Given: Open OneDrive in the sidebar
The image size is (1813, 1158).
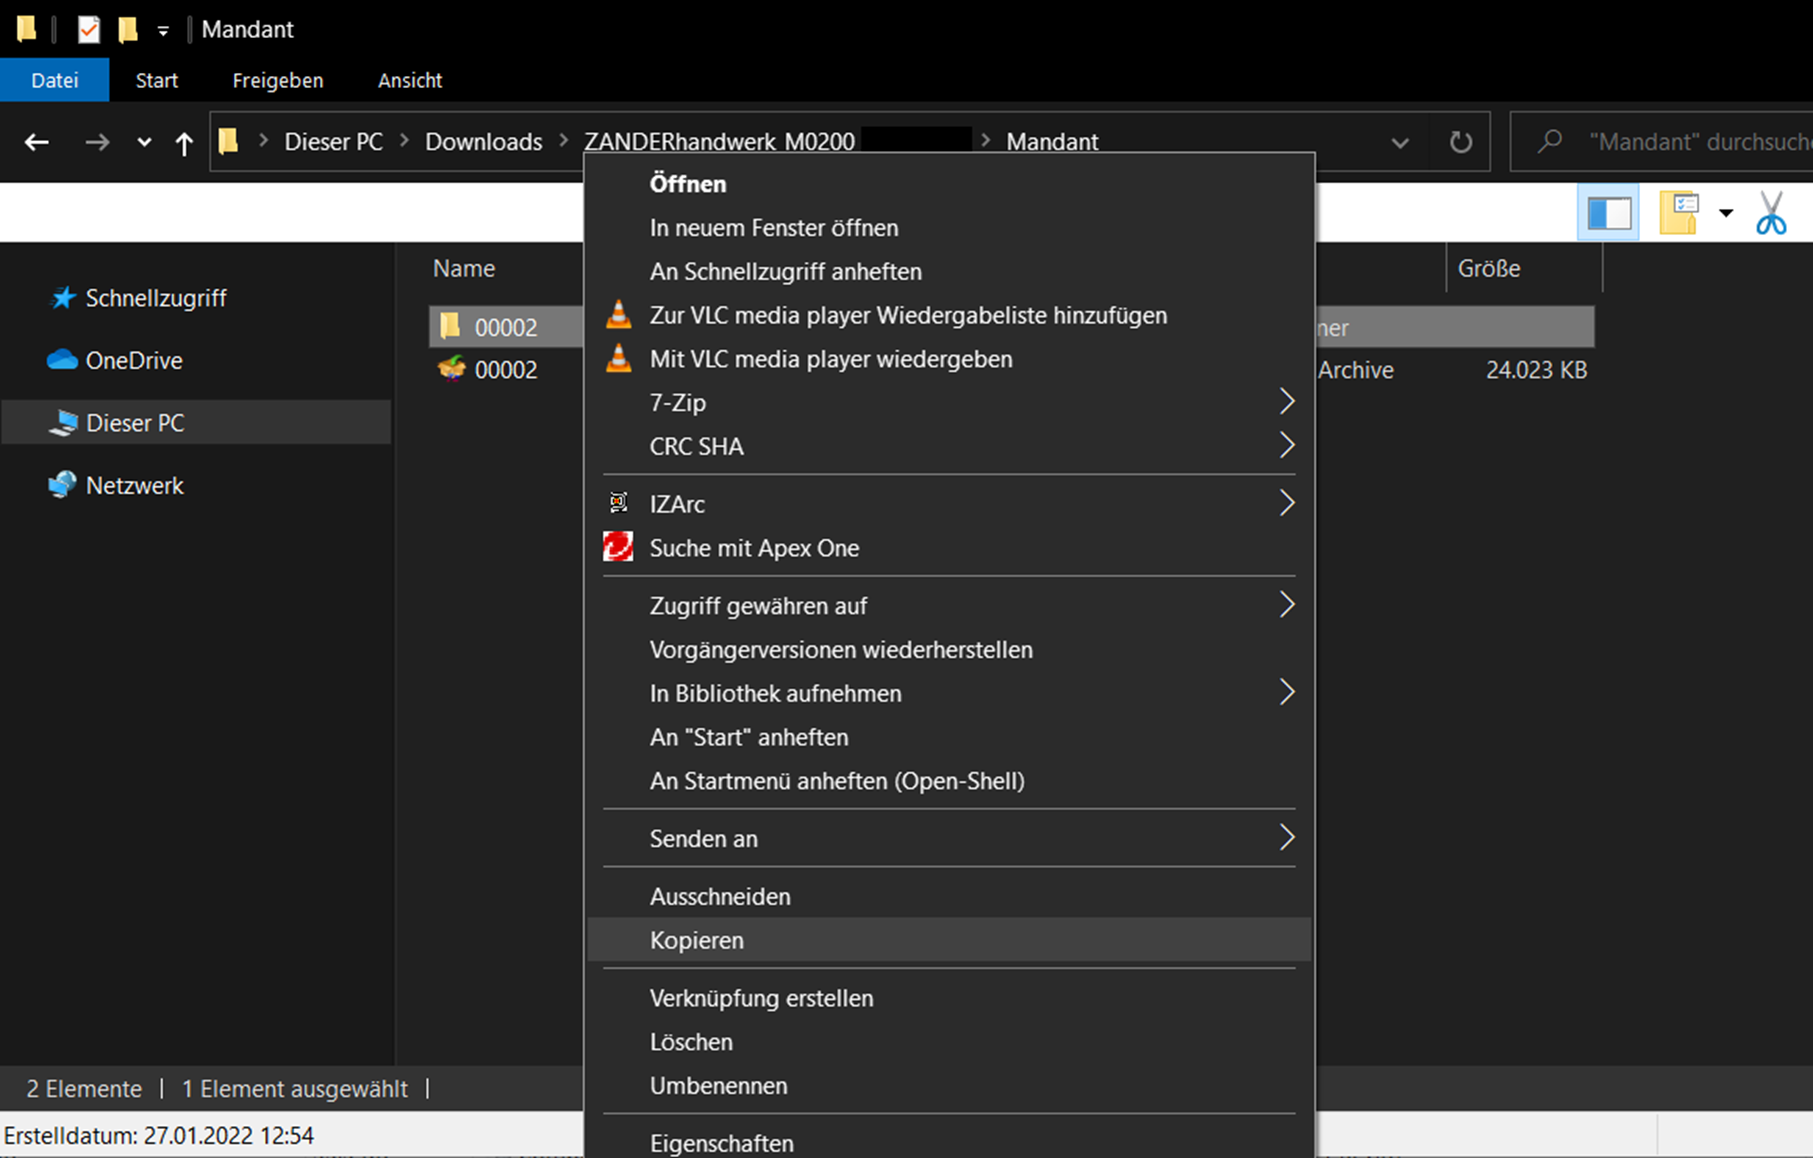Looking at the screenshot, I should click(x=133, y=360).
